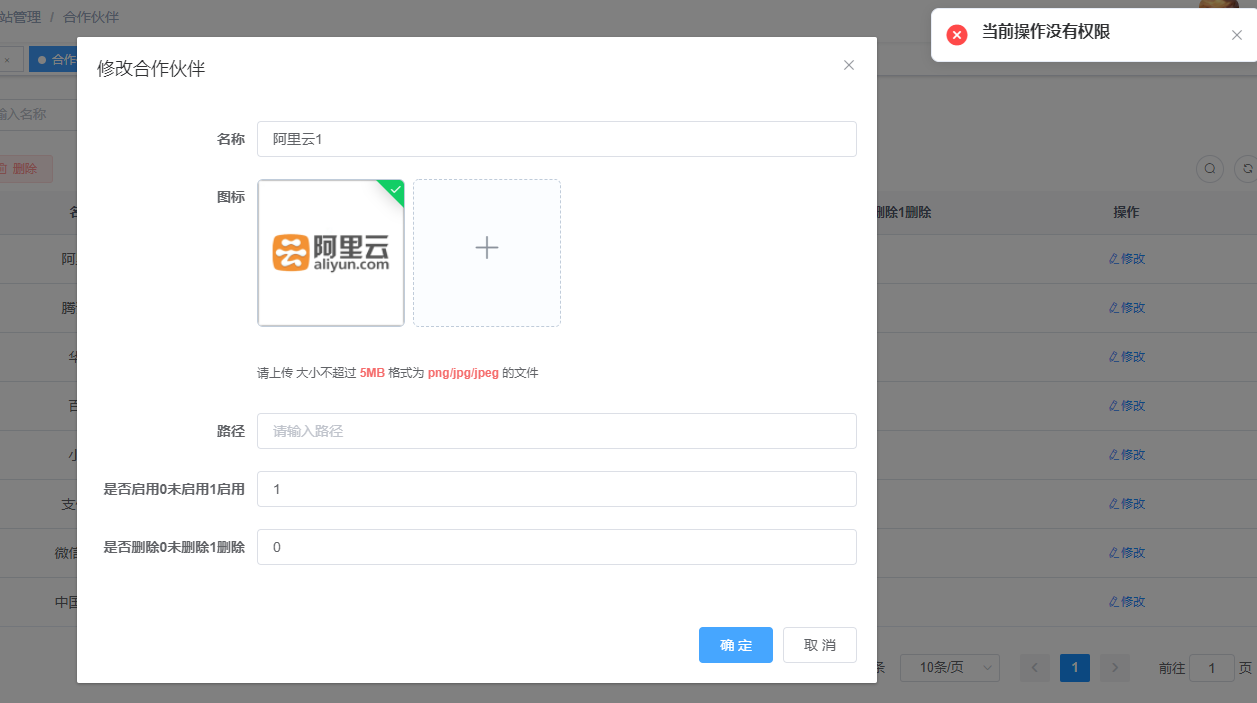Click the red 删除 button behind dialog
The width and height of the screenshot is (1257, 703).
[x=25, y=169]
